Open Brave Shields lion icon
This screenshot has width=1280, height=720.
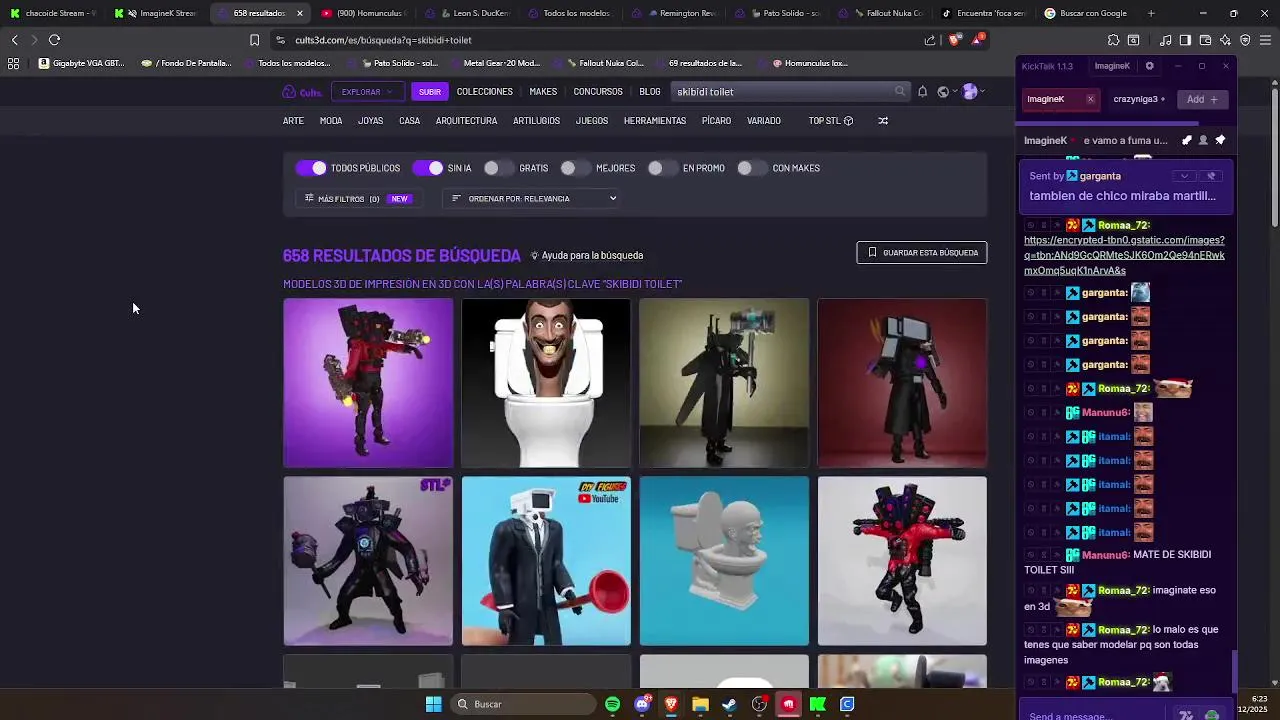click(954, 40)
